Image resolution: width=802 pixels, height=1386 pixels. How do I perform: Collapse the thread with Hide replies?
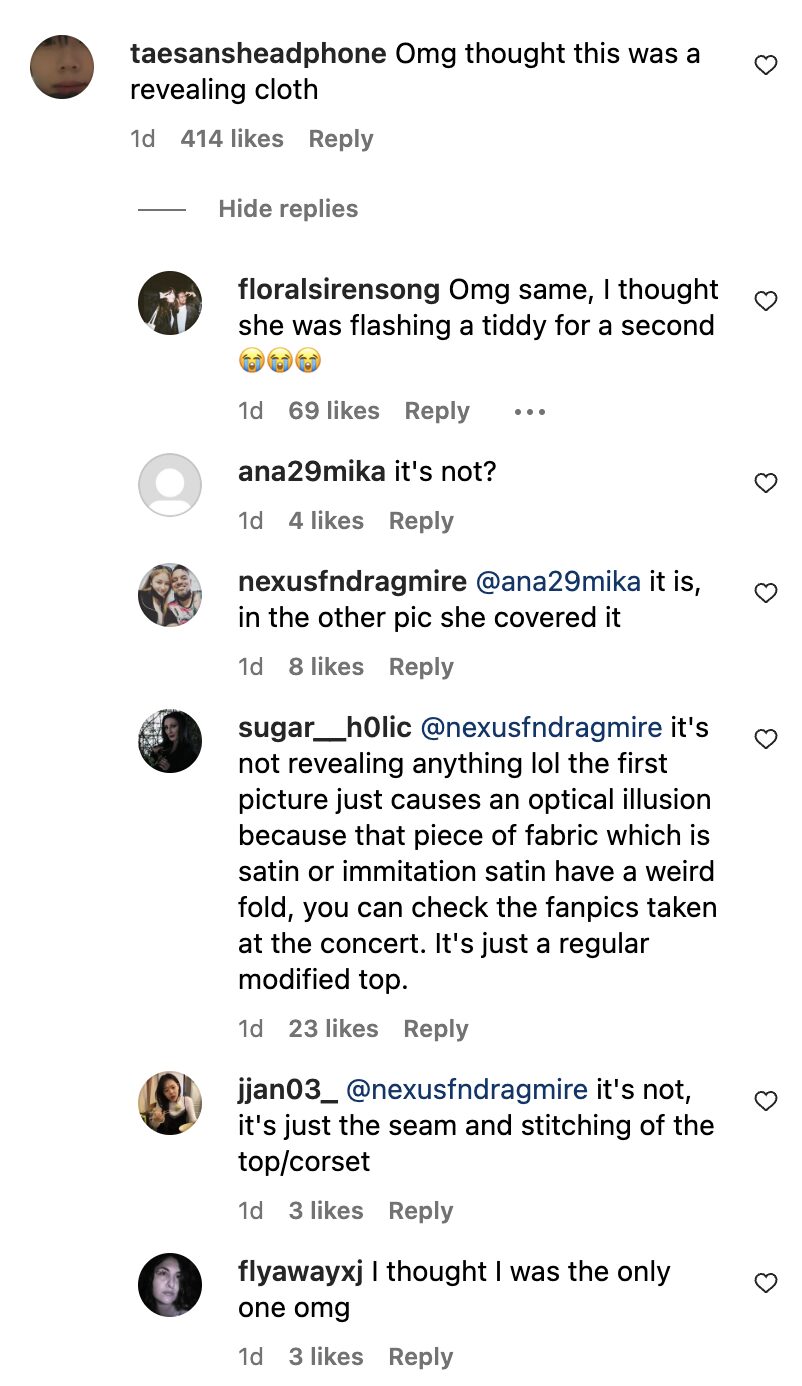tap(288, 209)
